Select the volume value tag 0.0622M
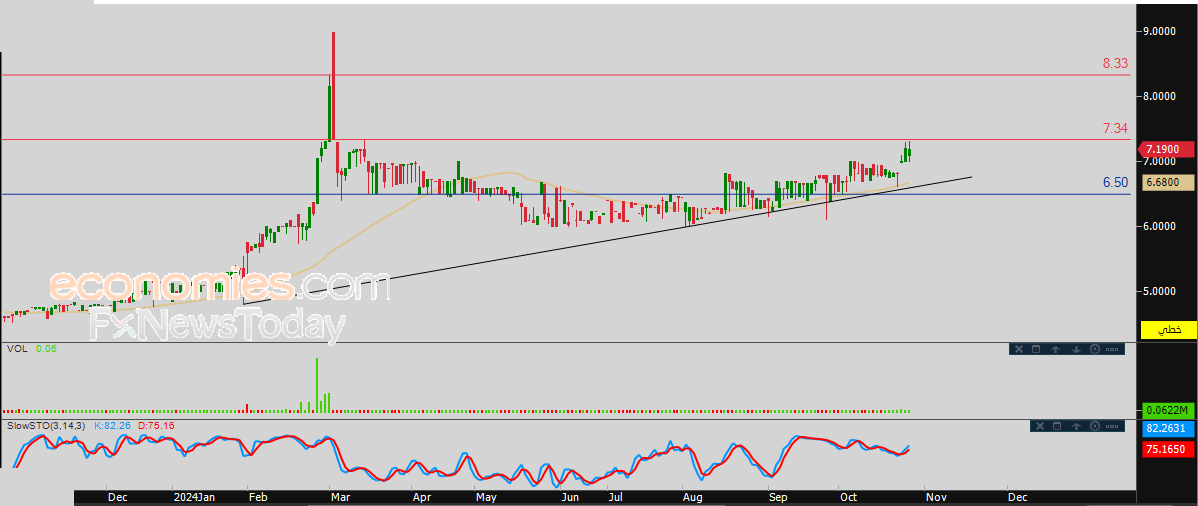 [1167, 410]
